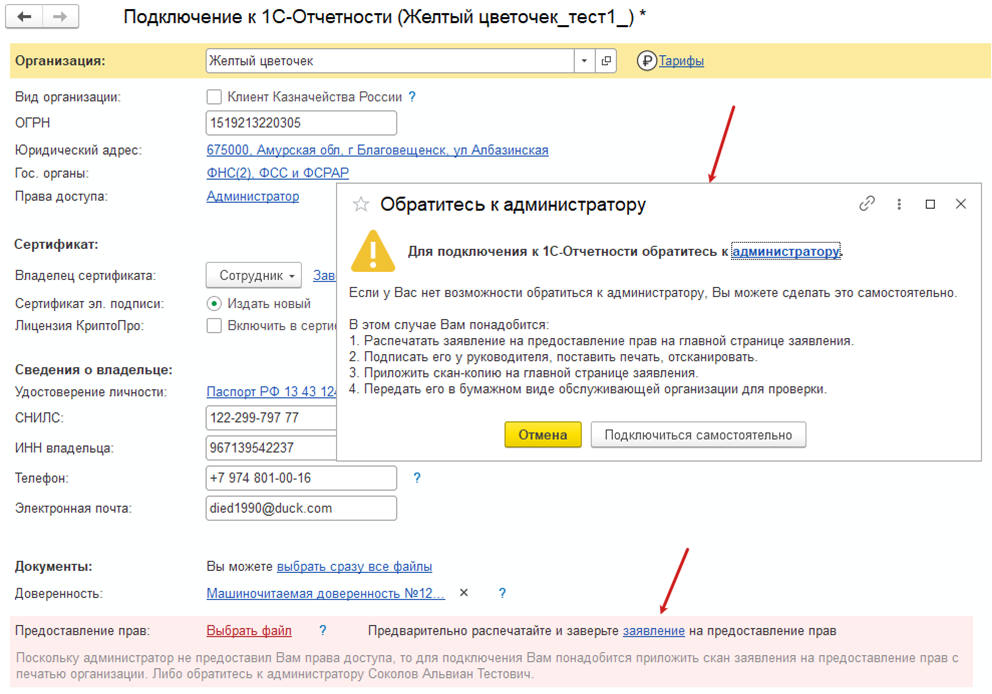This screenshot has height=694, width=992.
Task: Open help next to the Доверенность row
Action: (502, 593)
